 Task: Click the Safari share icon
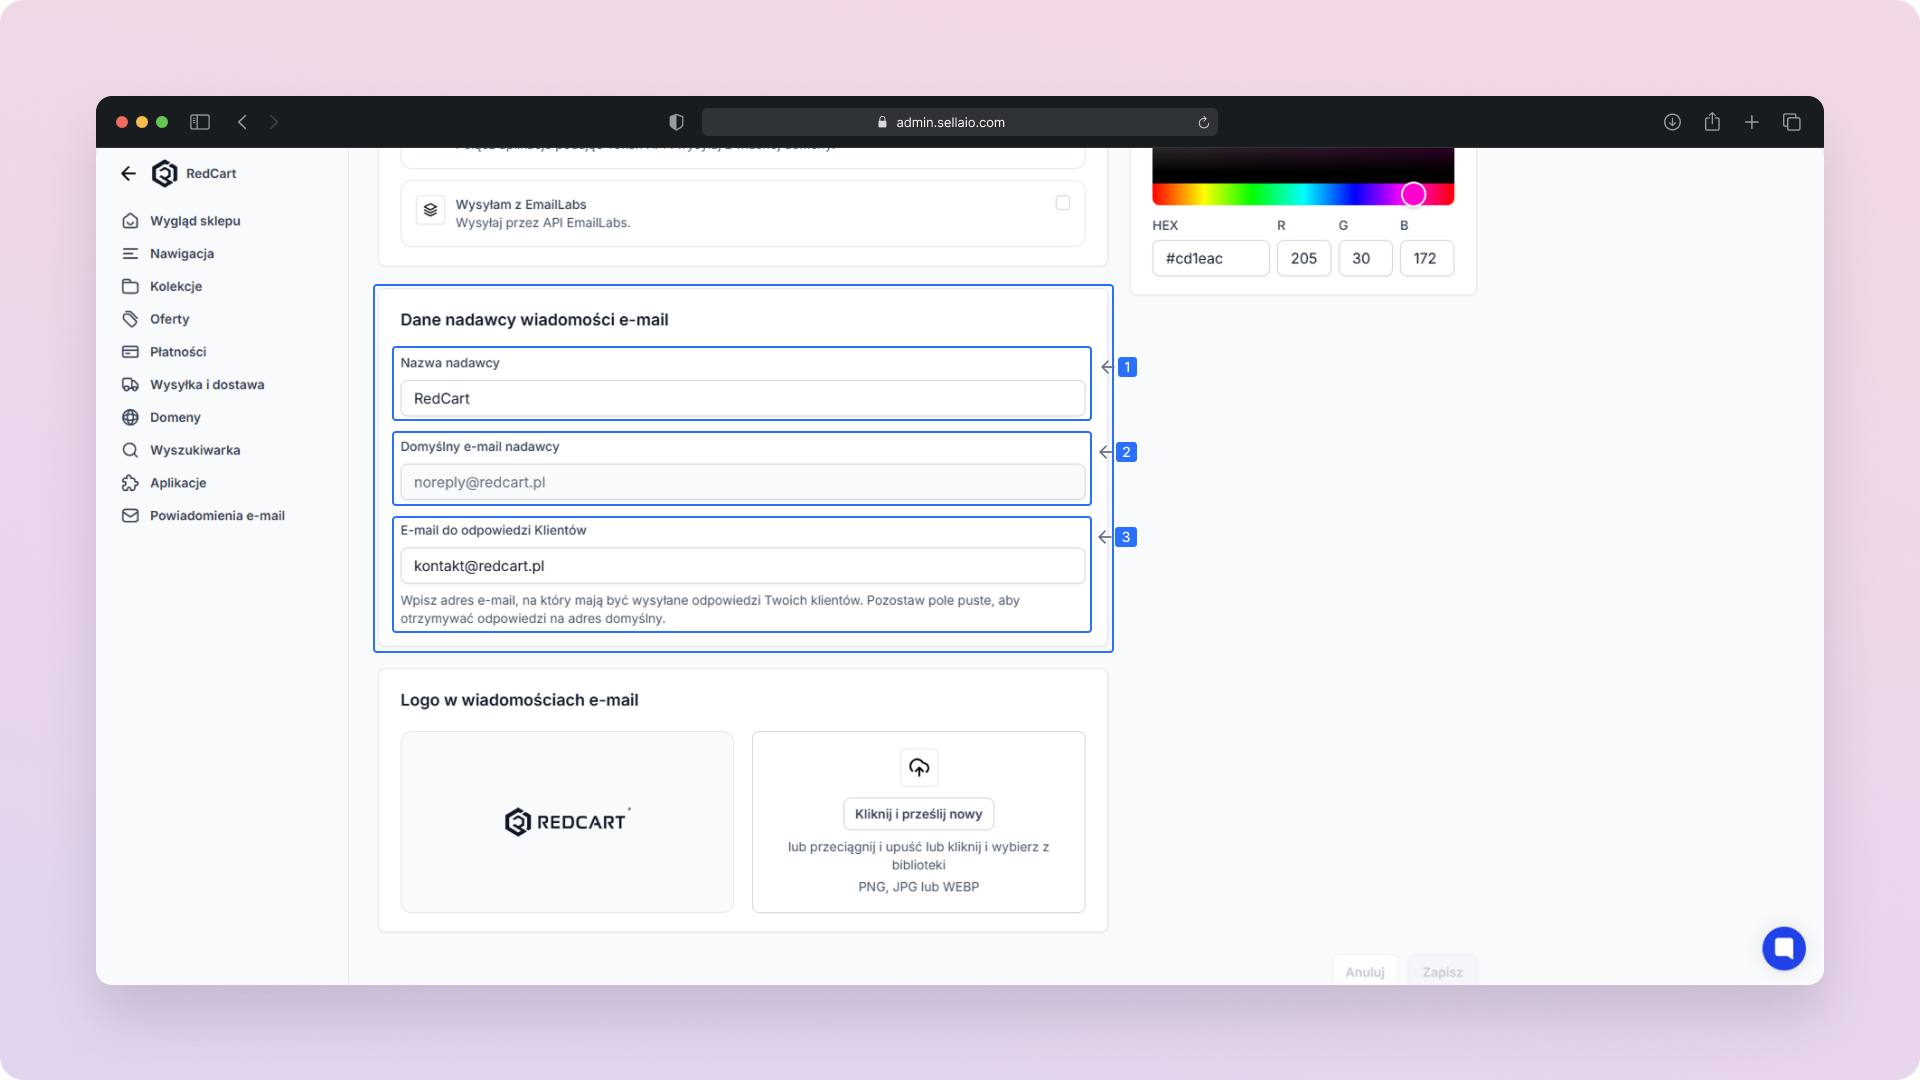tap(1712, 121)
